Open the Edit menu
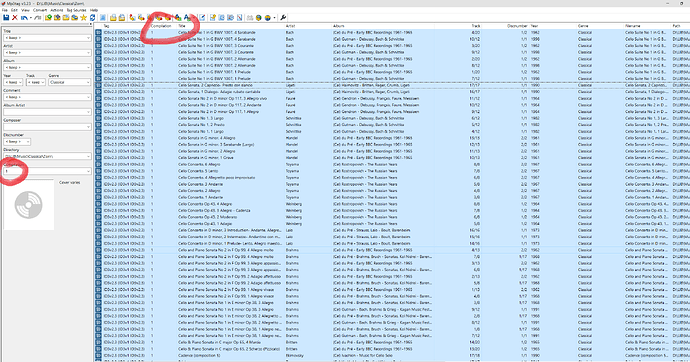 pos(14,10)
